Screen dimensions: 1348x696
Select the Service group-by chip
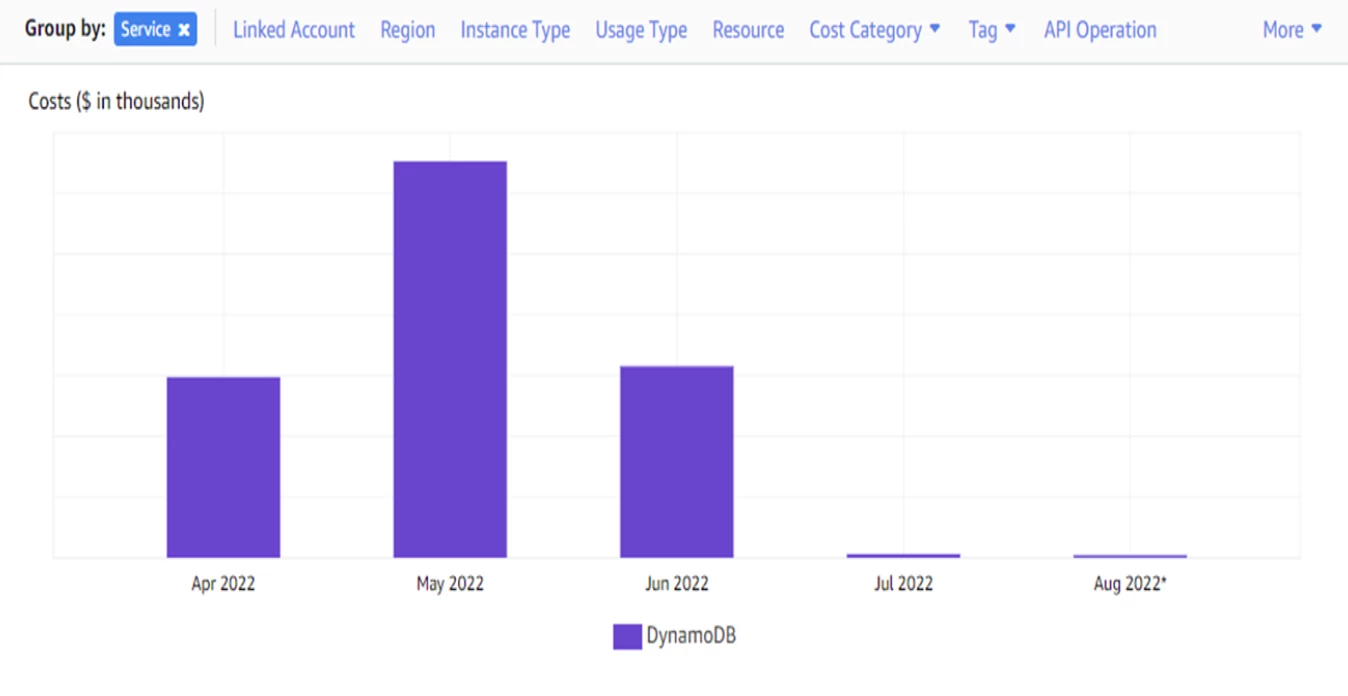[x=155, y=30]
